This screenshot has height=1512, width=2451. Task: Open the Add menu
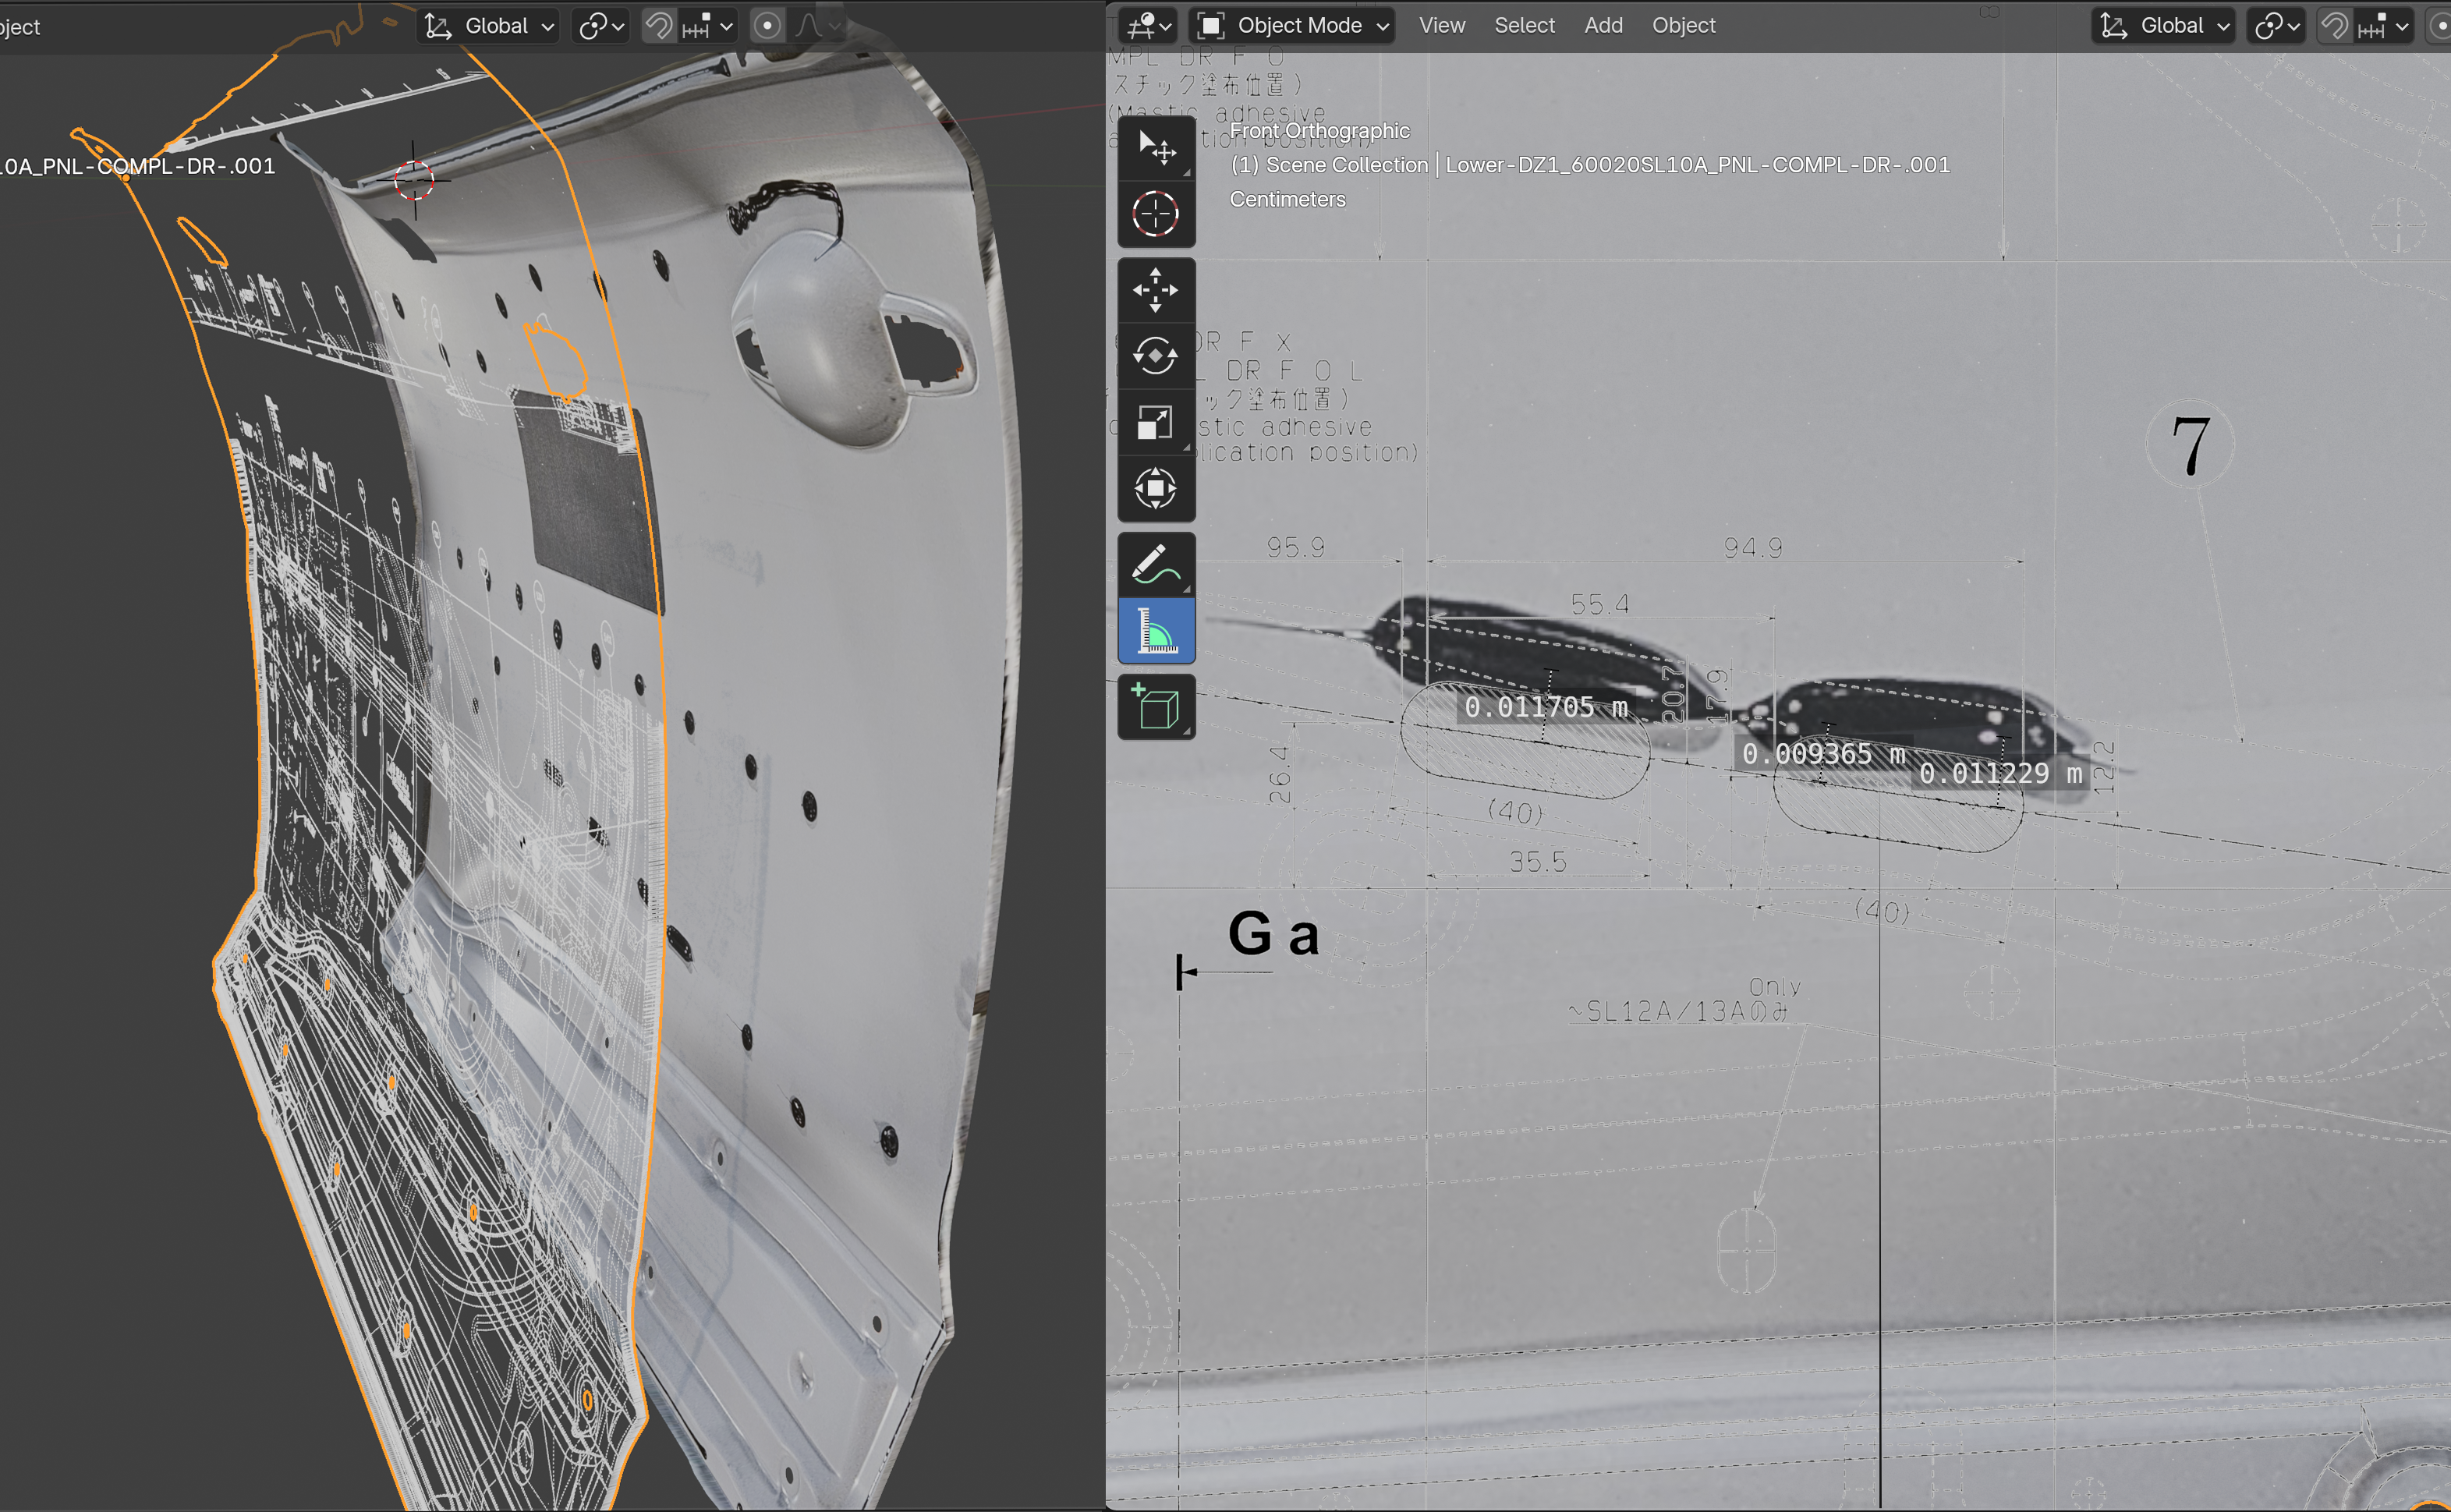(1602, 26)
